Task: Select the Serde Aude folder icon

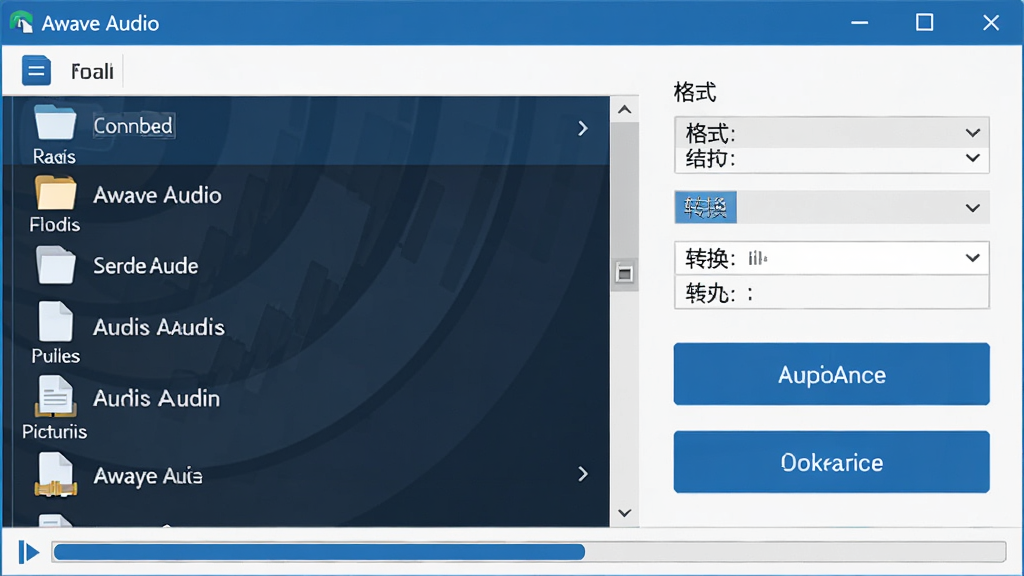Action: point(55,264)
